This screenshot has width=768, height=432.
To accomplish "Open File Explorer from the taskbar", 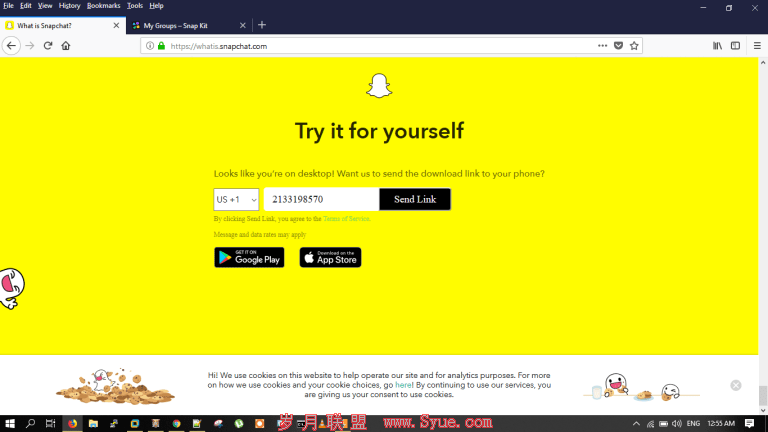I will (x=93, y=424).
